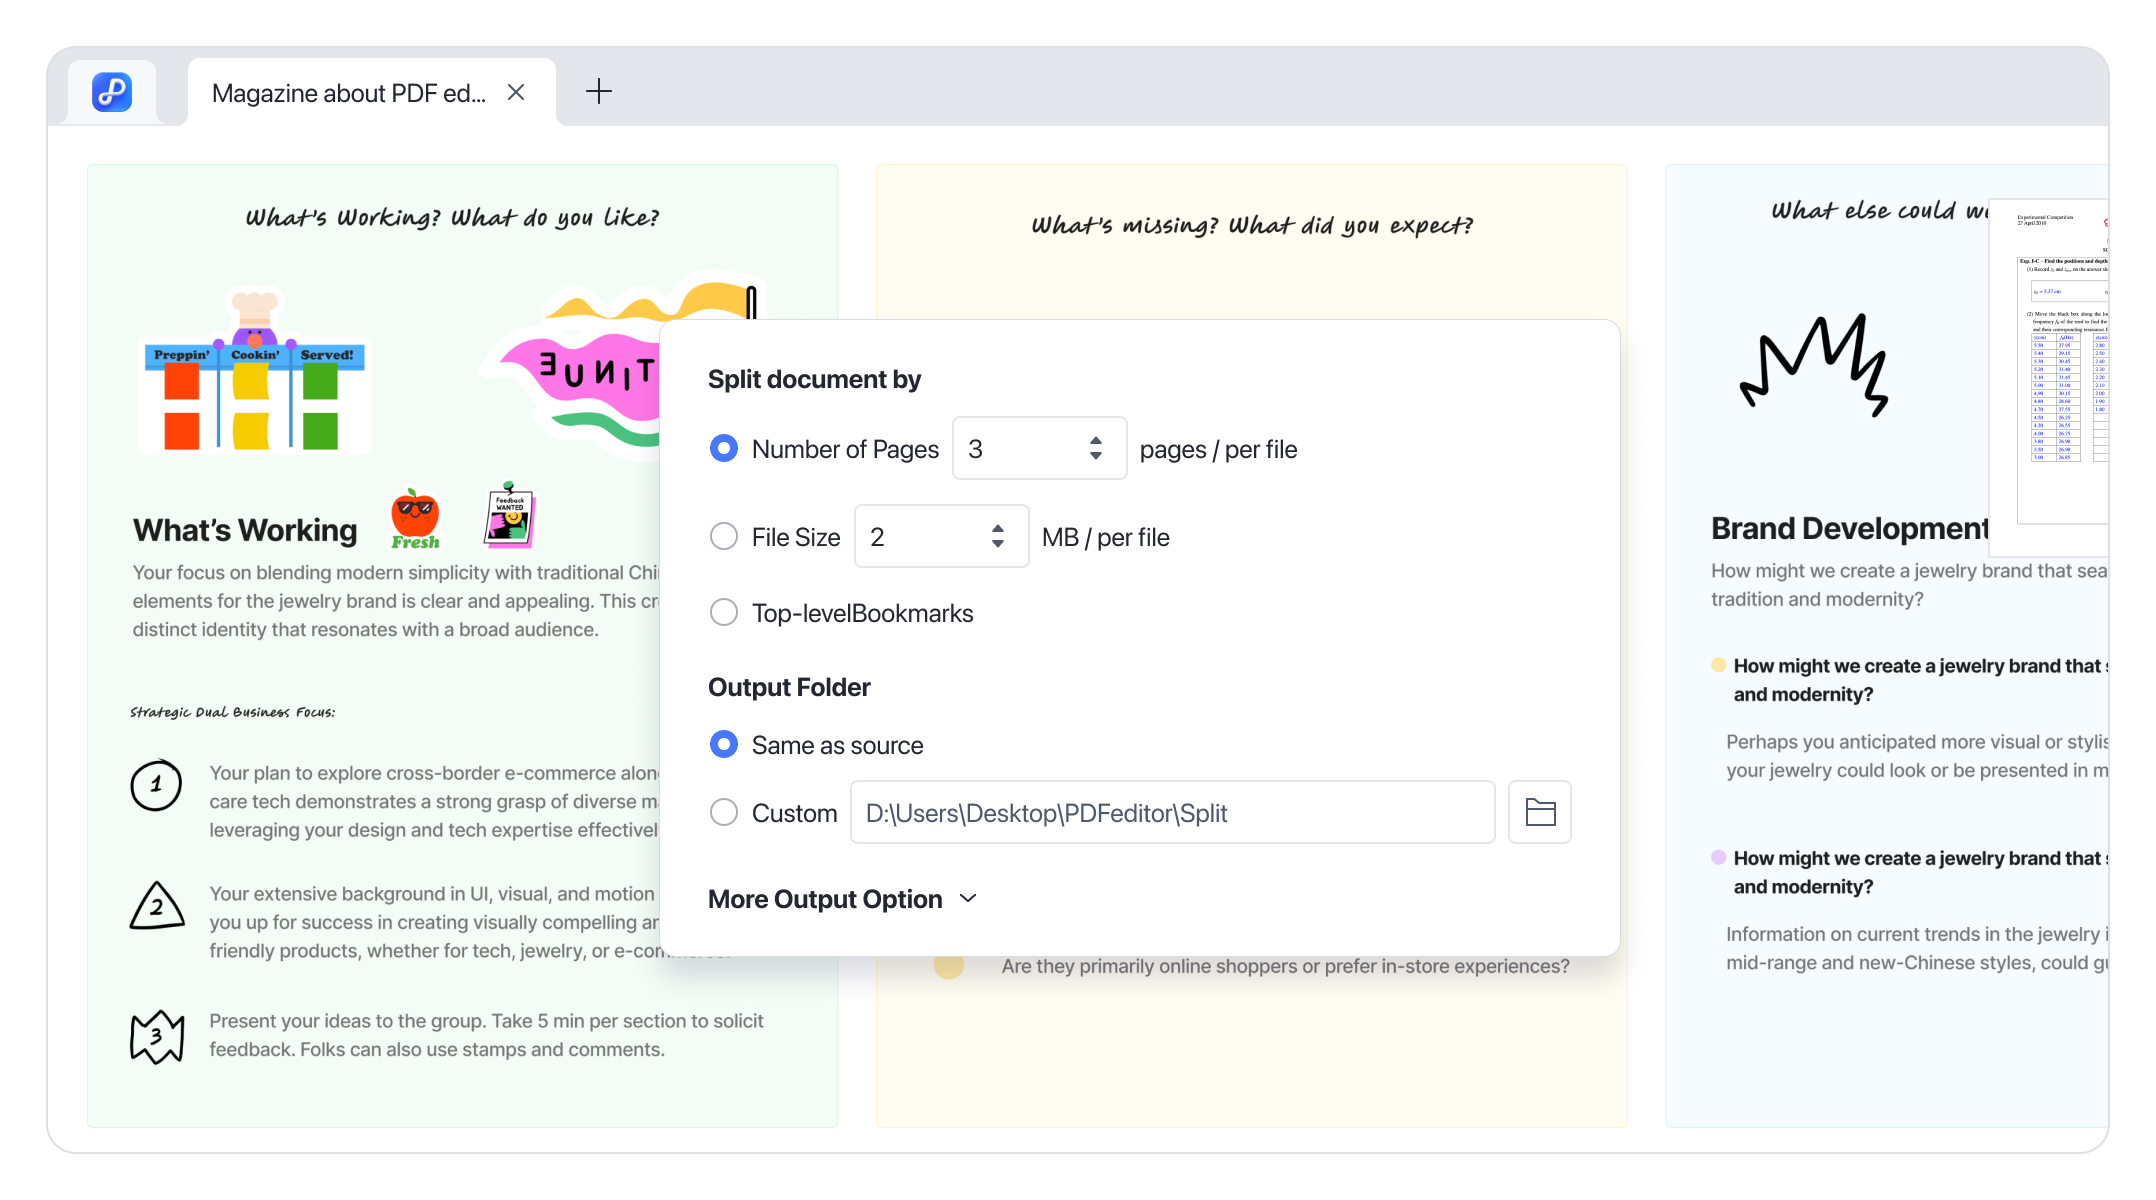
Task: Click the add new tab plus icon
Action: pyautogui.click(x=598, y=92)
